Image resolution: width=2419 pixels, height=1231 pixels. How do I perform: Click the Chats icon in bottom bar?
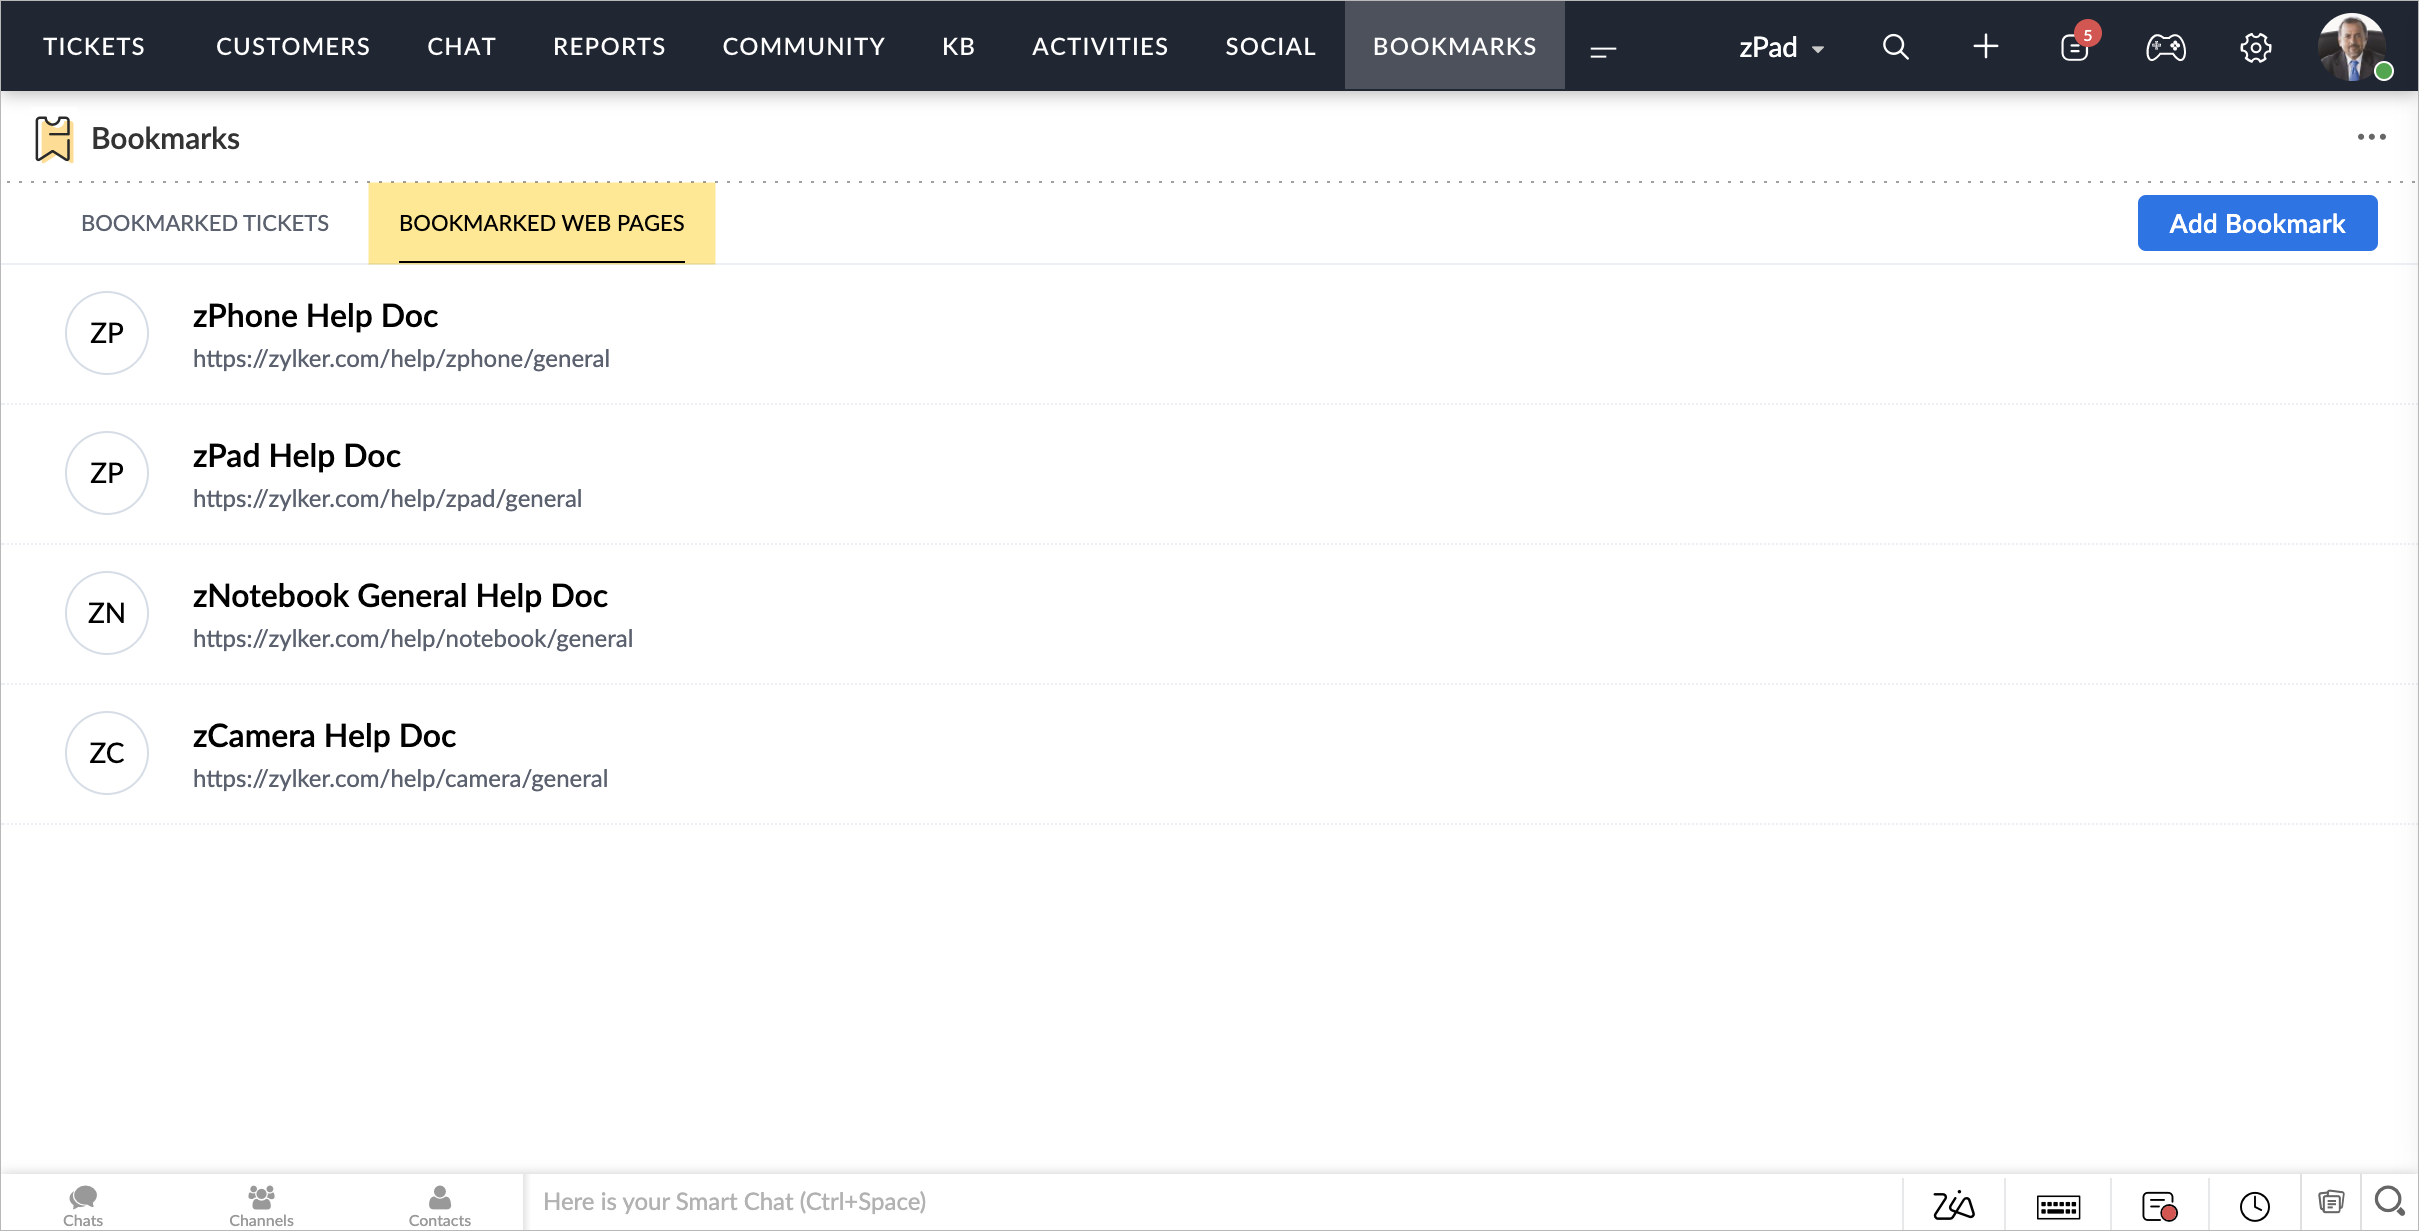point(83,1203)
